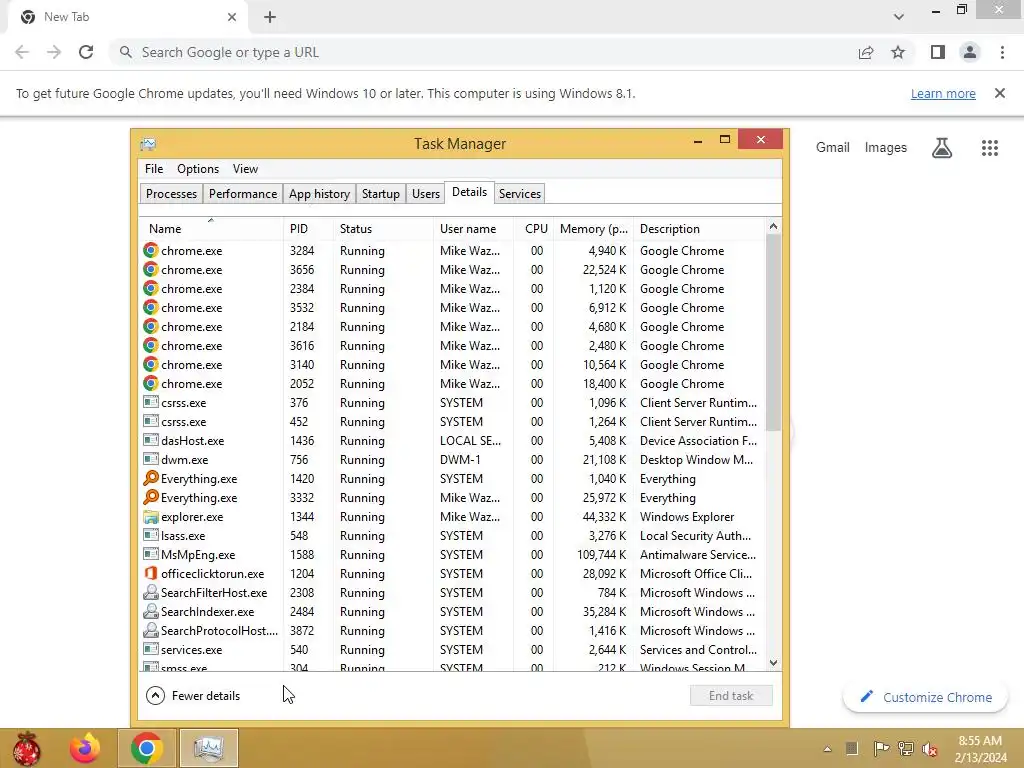The height and width of the screenshot is (768, 1024).
Task: Open Chrome profile avatar
Action: pos(970,52)
